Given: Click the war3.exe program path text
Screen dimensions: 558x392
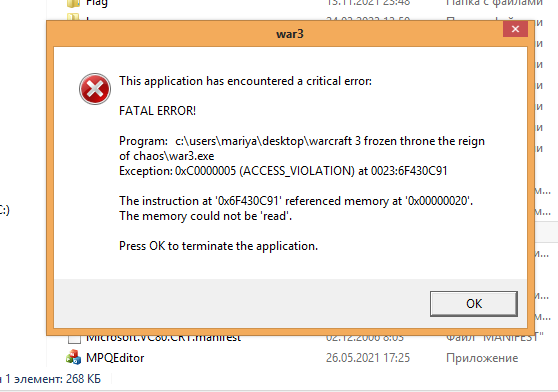Looking at the screenshot, I should [302, 149].
